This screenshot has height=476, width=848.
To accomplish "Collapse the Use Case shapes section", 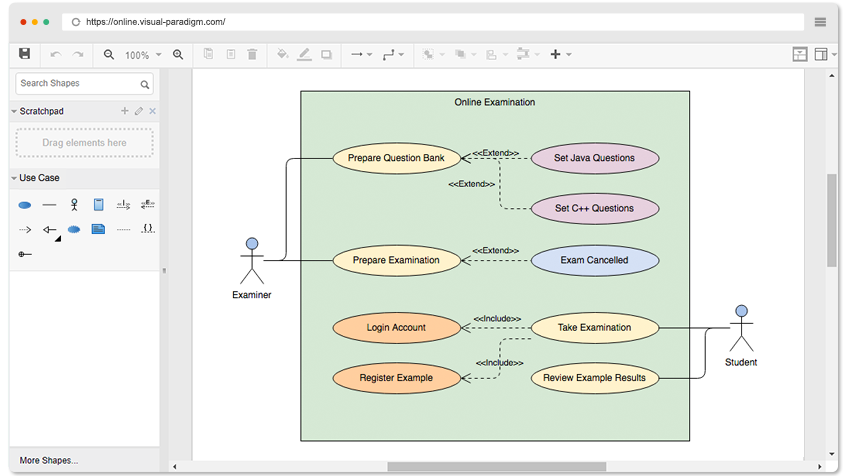I will pos(14,178).
